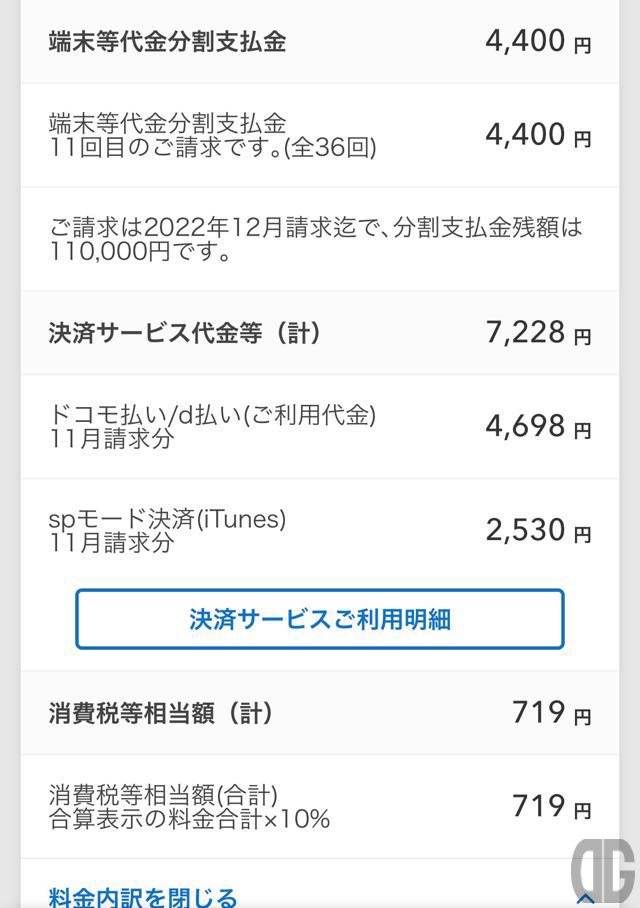The width and height of the screenshot is (640, 908).
Task: Select 端末等代金分割支払金 header row
Action: point(320,42)
